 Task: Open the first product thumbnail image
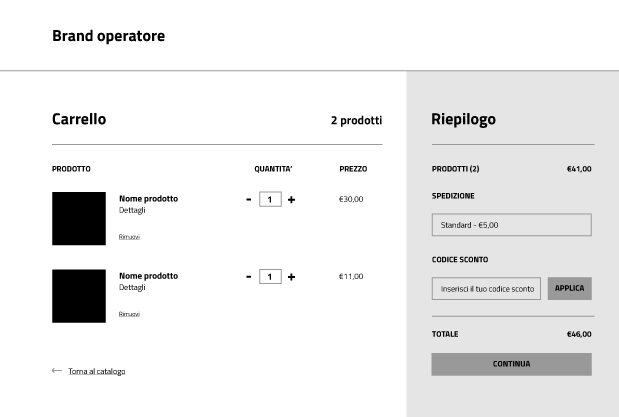coord(79,218)
